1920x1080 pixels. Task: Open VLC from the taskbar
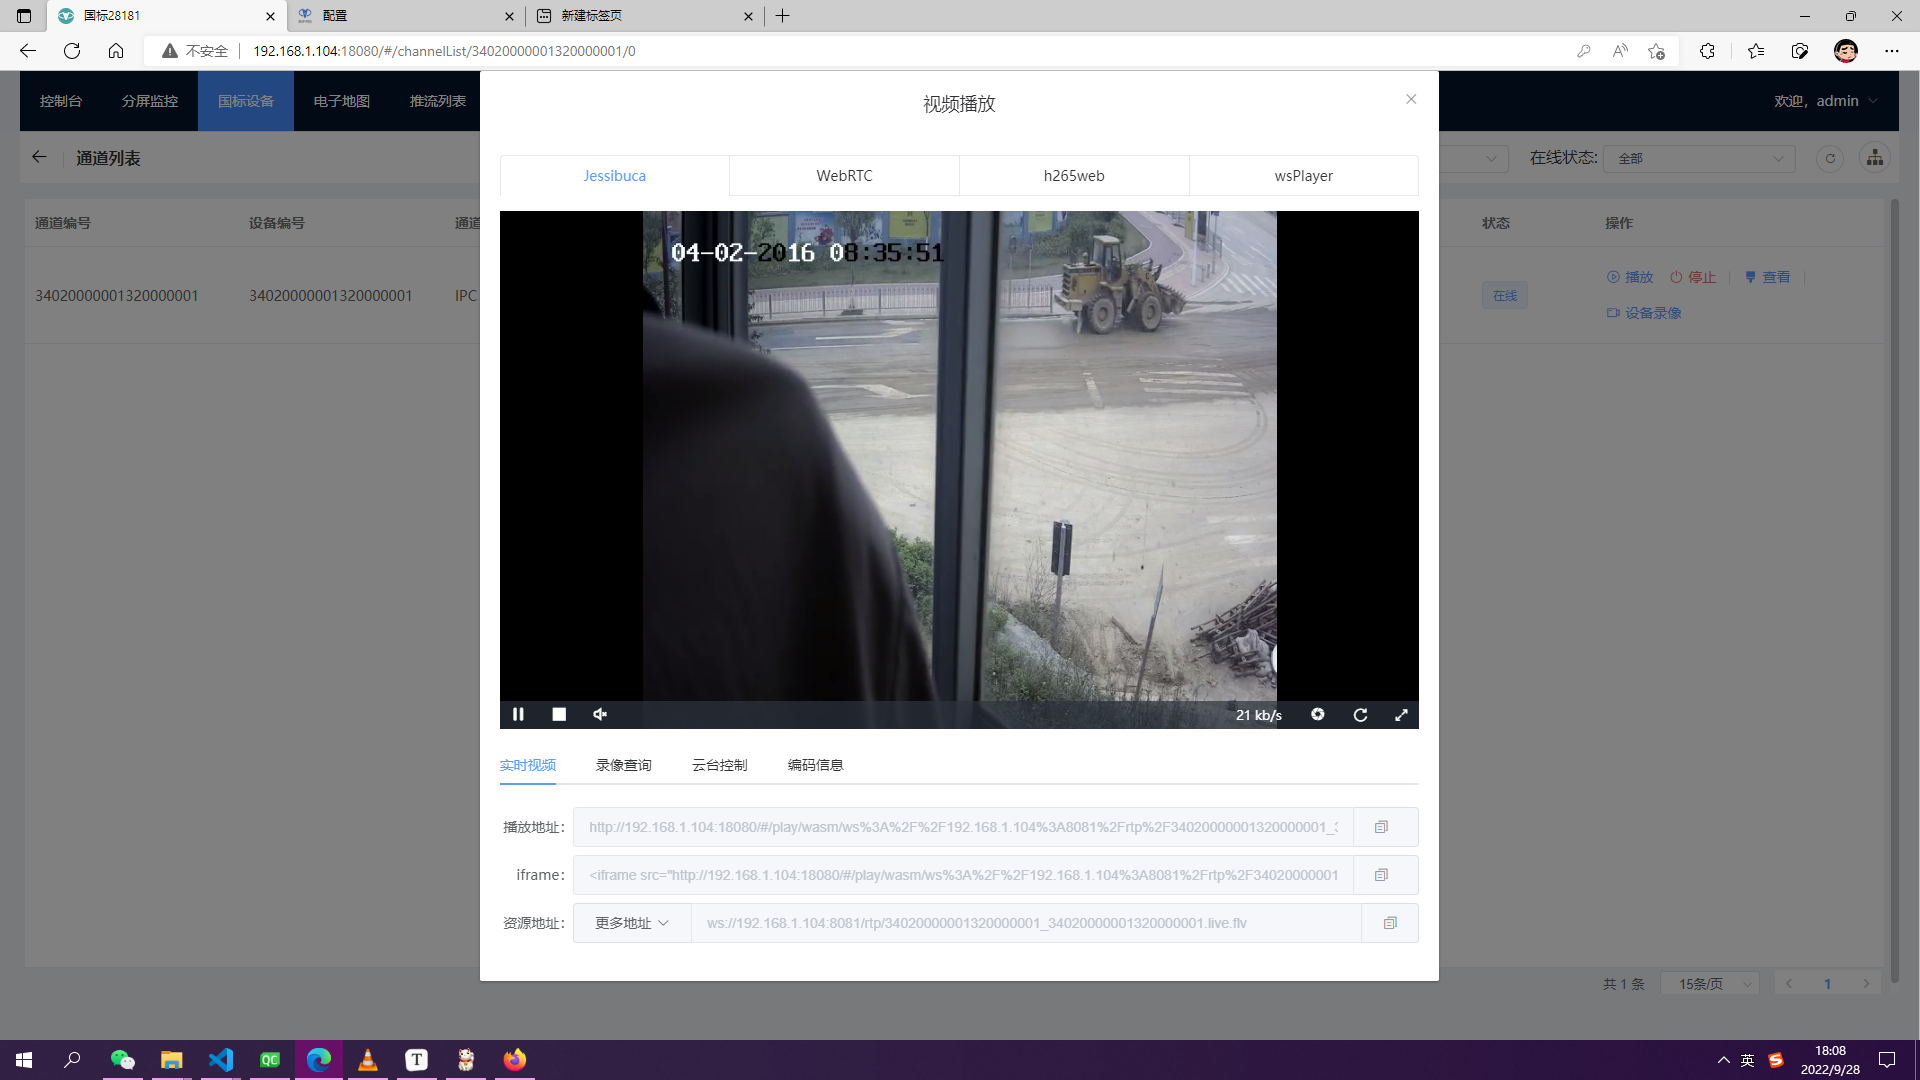368,1060
